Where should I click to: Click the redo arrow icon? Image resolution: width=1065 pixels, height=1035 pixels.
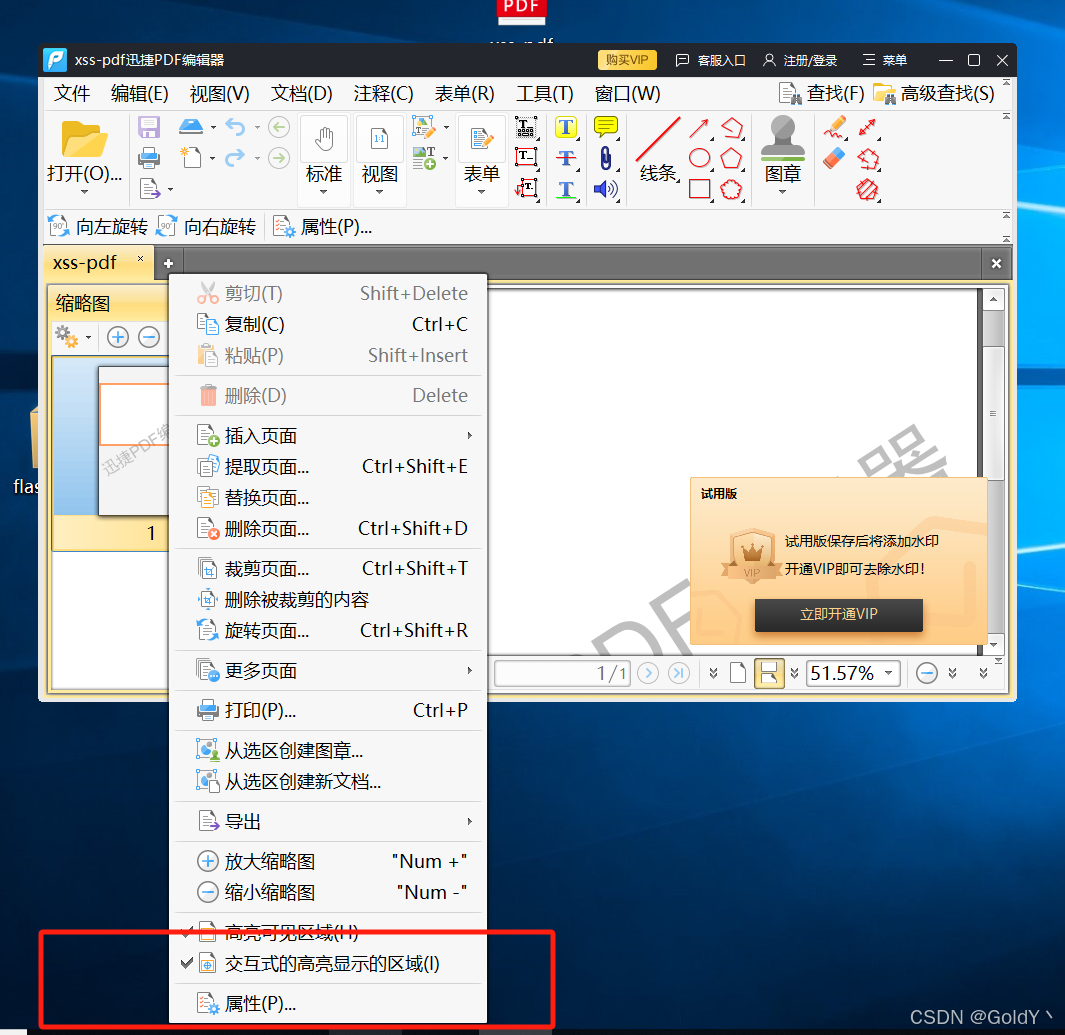coord(235,158)
